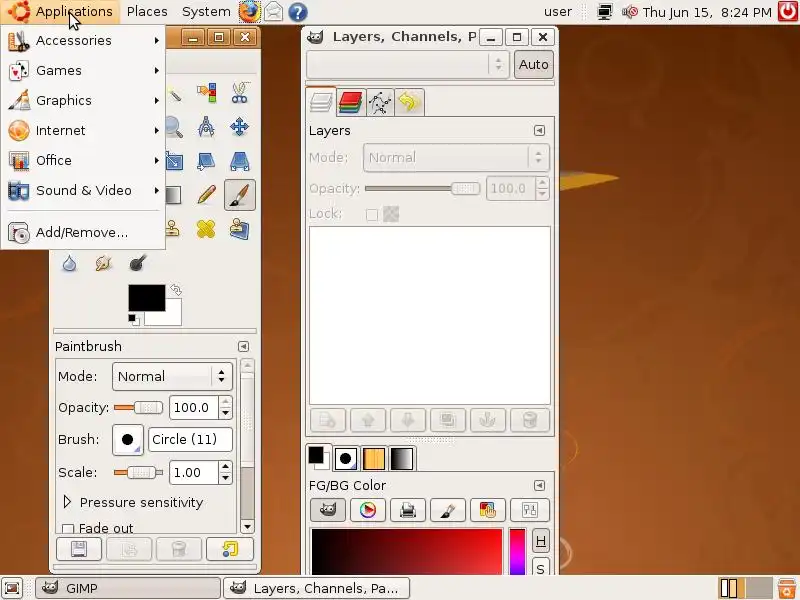Click the Circle (11) brush name field

pos(190,439)
